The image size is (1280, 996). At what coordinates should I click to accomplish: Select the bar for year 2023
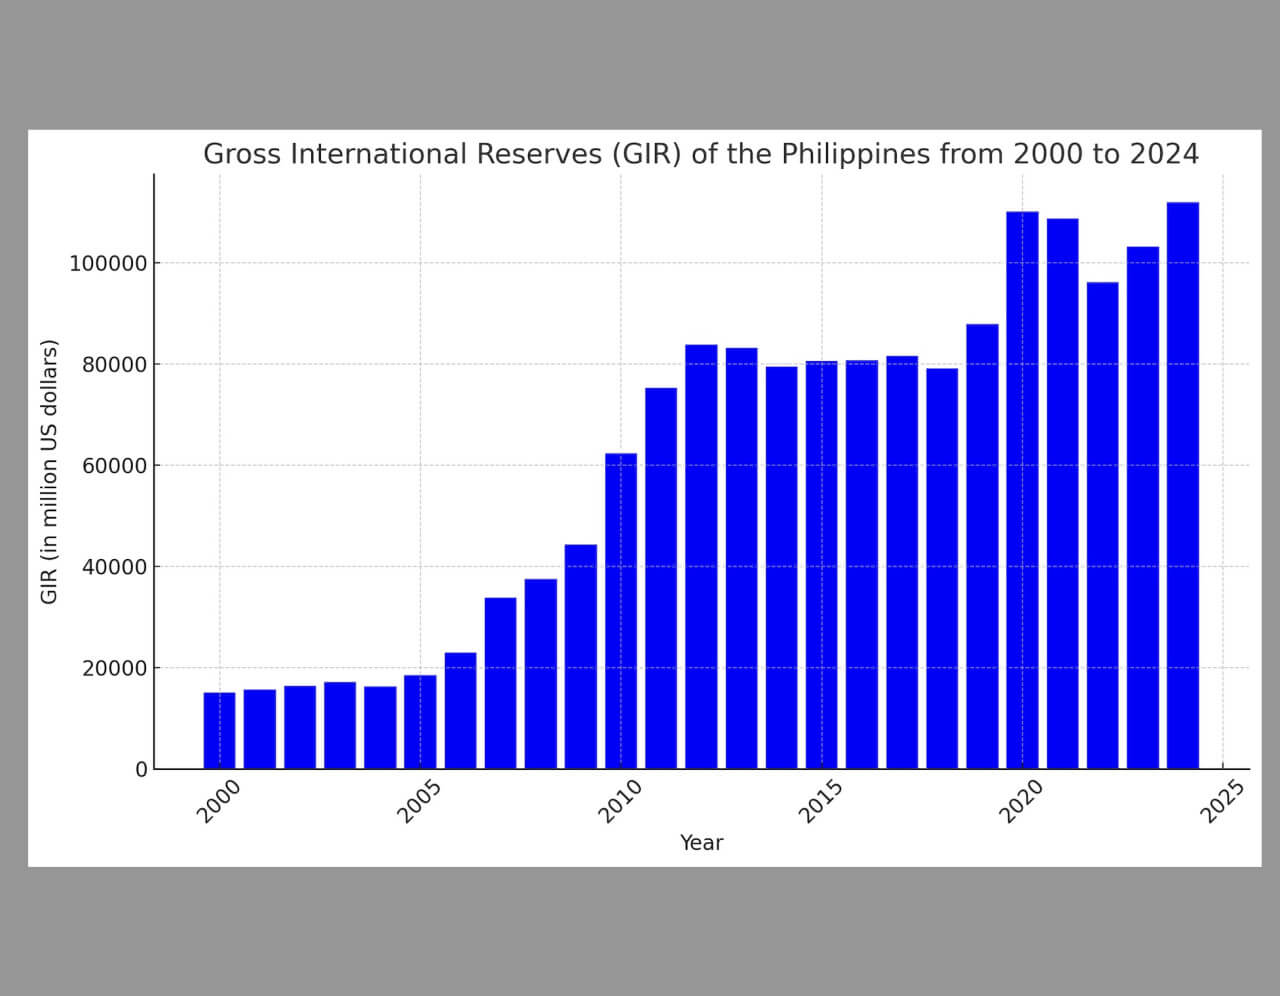click(1143, 508)
